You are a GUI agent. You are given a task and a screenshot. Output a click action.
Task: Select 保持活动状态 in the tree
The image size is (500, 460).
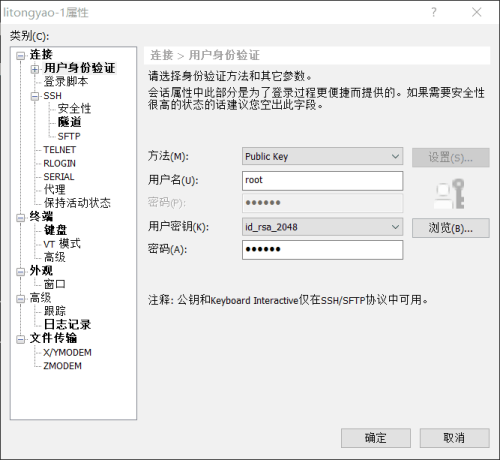77,203
